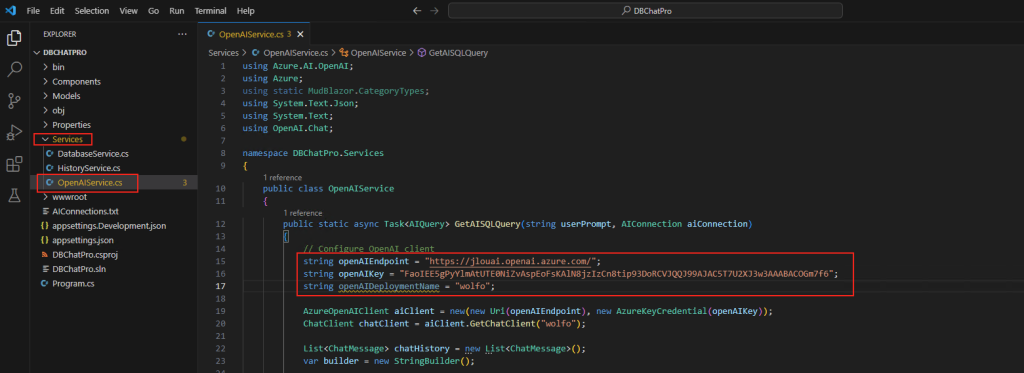
Task: Open the Run and Debug view
Action: pos(14,132)
